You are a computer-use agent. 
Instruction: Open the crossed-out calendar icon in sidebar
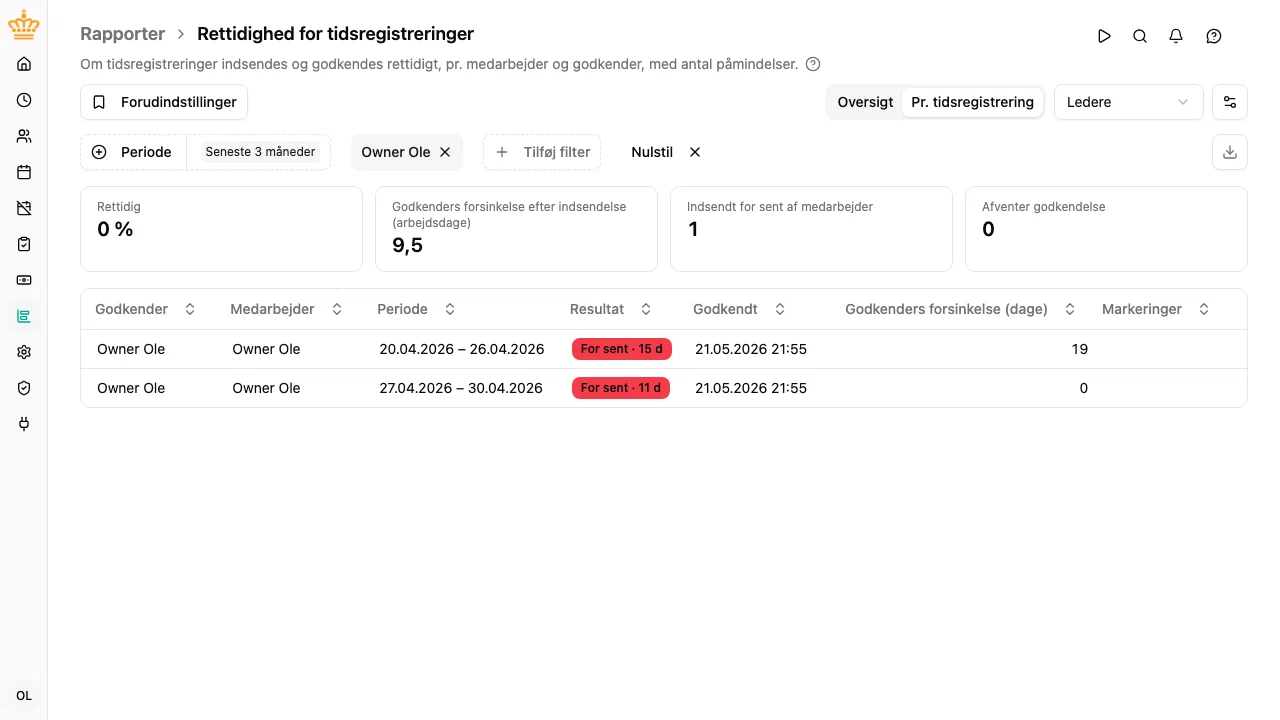click(24, 208)
